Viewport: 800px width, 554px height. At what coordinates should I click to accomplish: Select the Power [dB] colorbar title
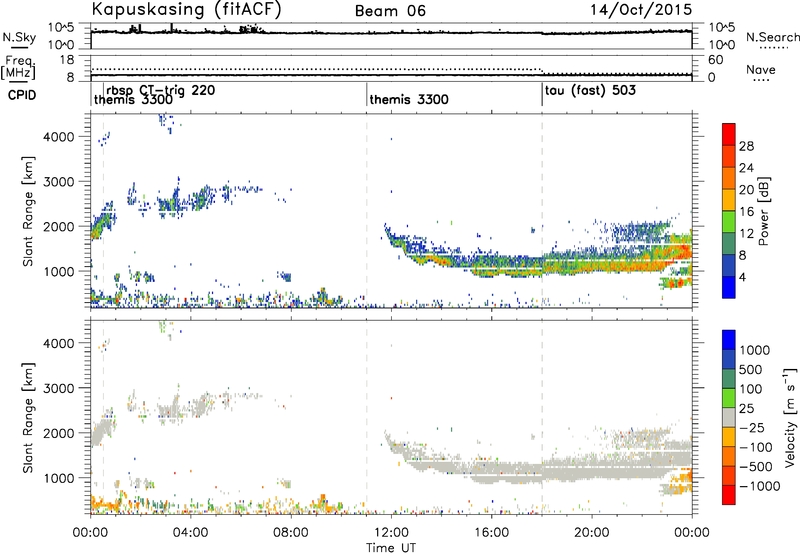(x=763, y=212)
